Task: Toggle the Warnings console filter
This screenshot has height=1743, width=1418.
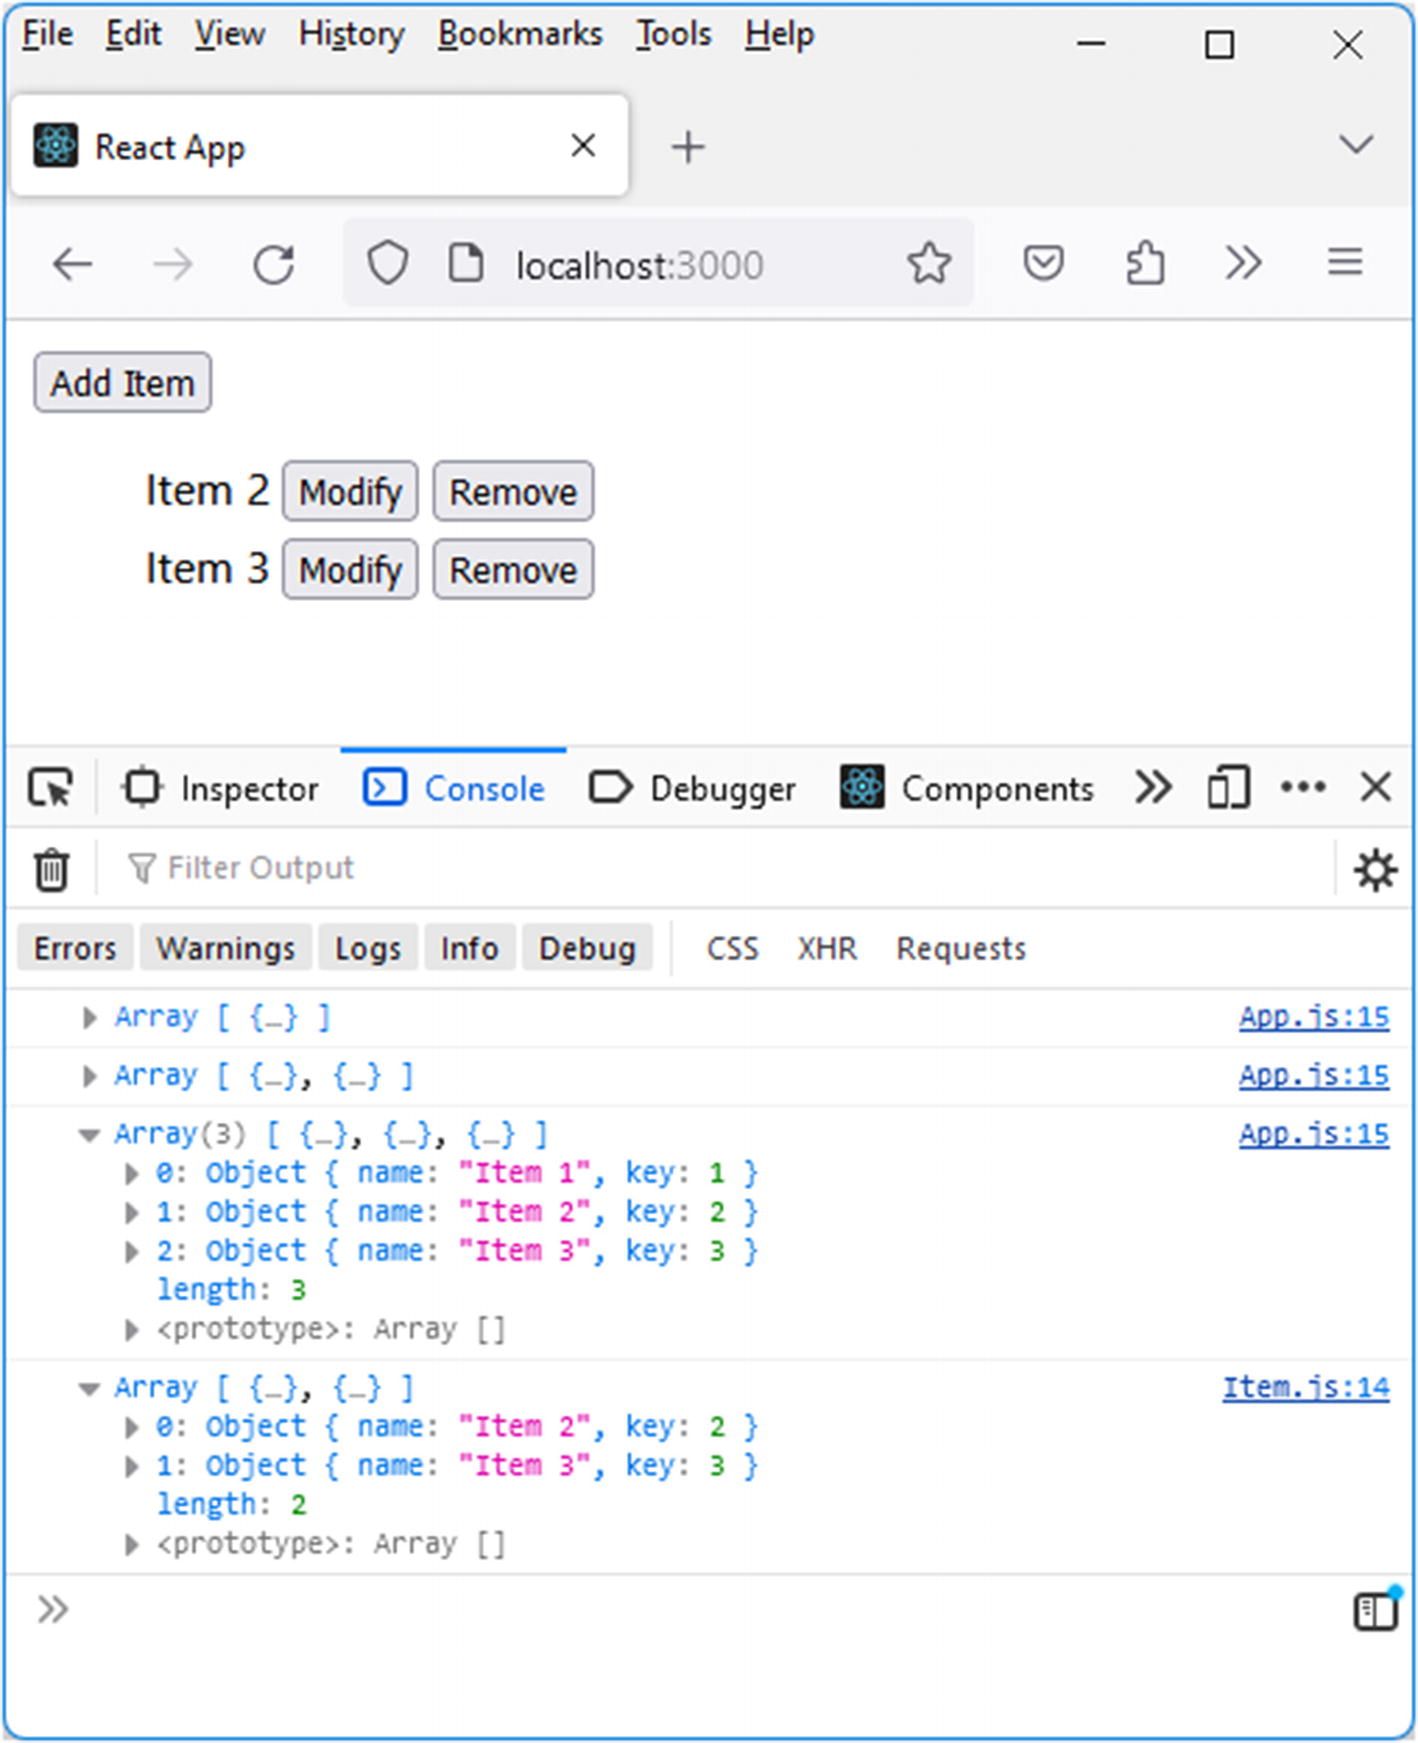Action: tap(226, 948)
